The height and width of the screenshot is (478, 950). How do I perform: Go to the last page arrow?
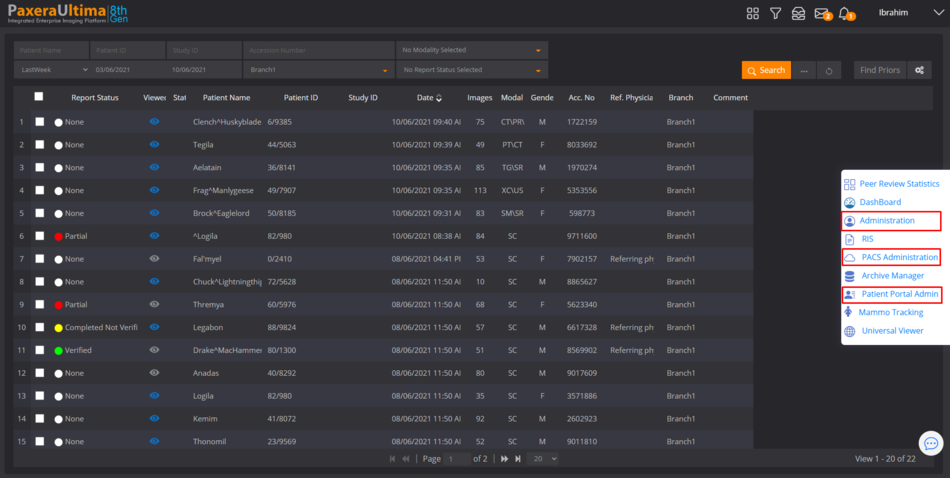point(518,459)
